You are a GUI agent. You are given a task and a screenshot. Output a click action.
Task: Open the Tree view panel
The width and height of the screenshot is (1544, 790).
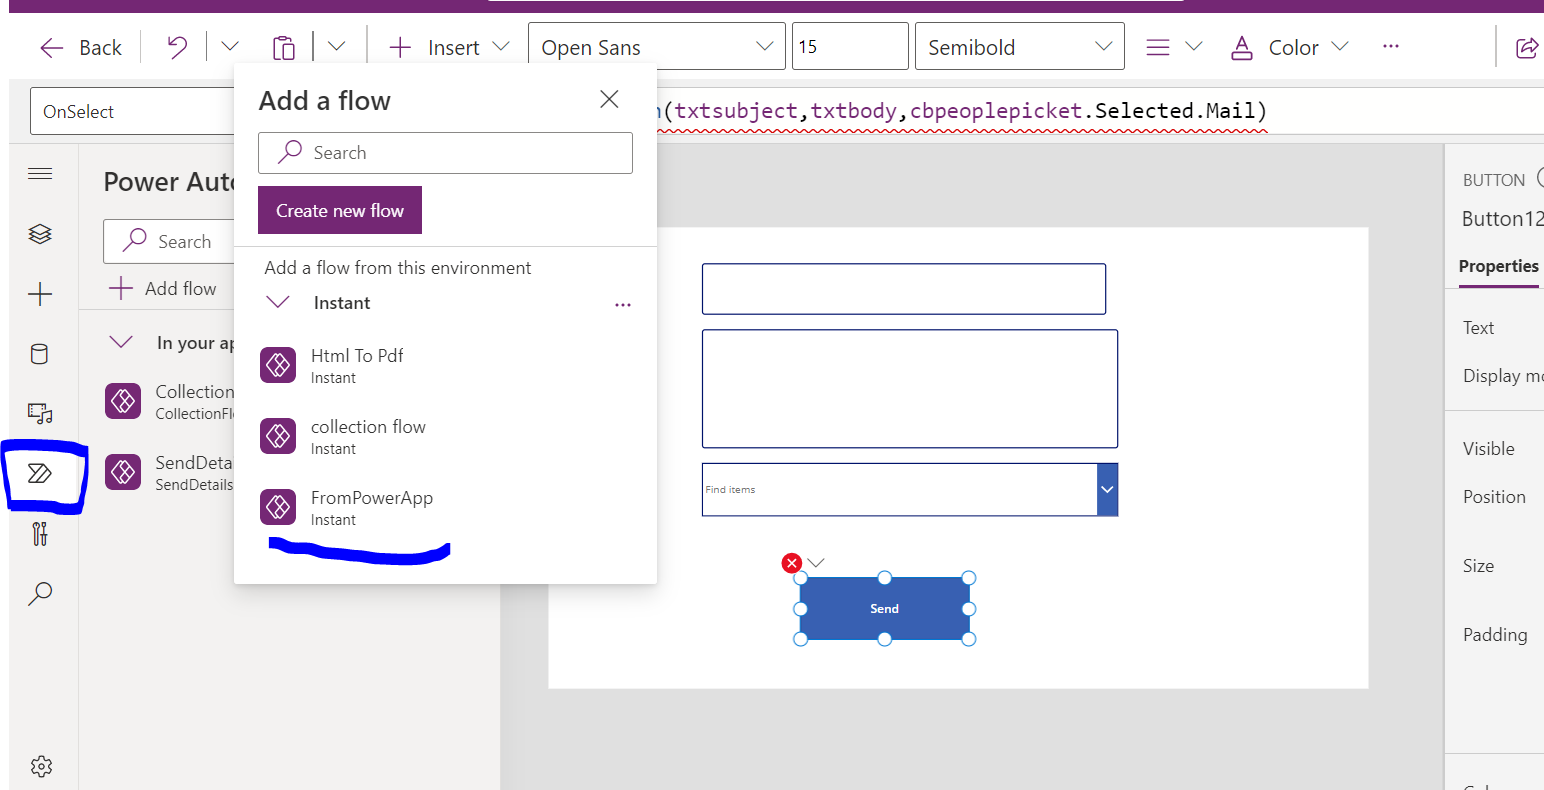(x=40, y=233)
